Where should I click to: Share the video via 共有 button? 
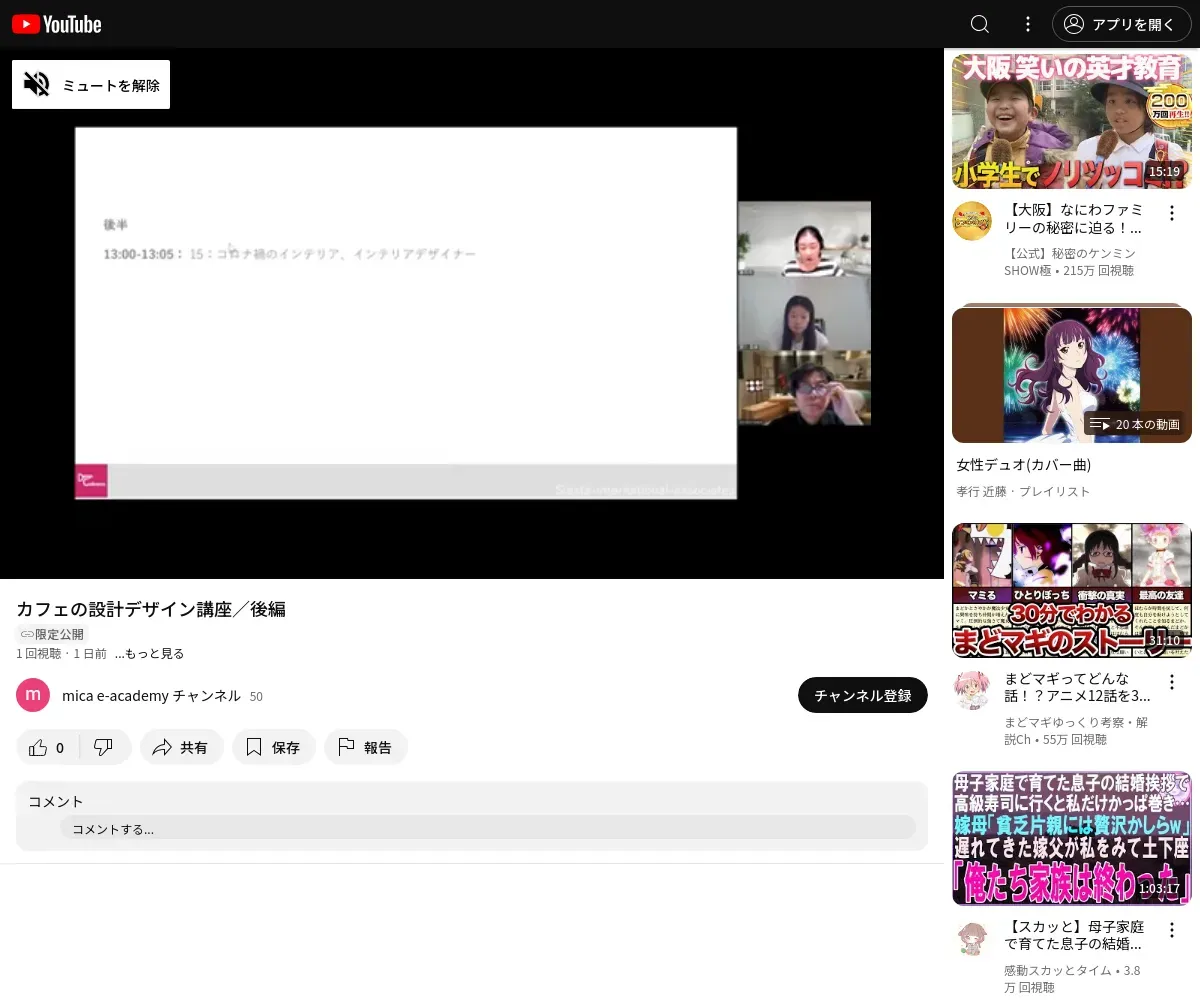181,747
